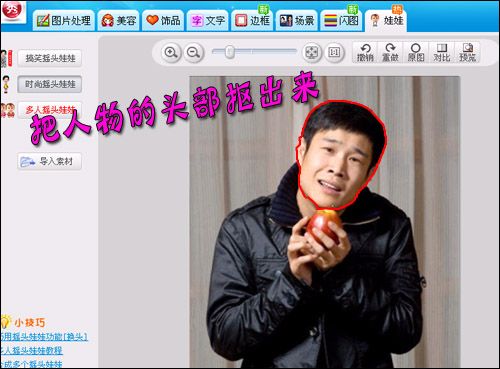500x369 pixels.
Task: Switch to the 闪图 tab
Action: pos(341,21)
